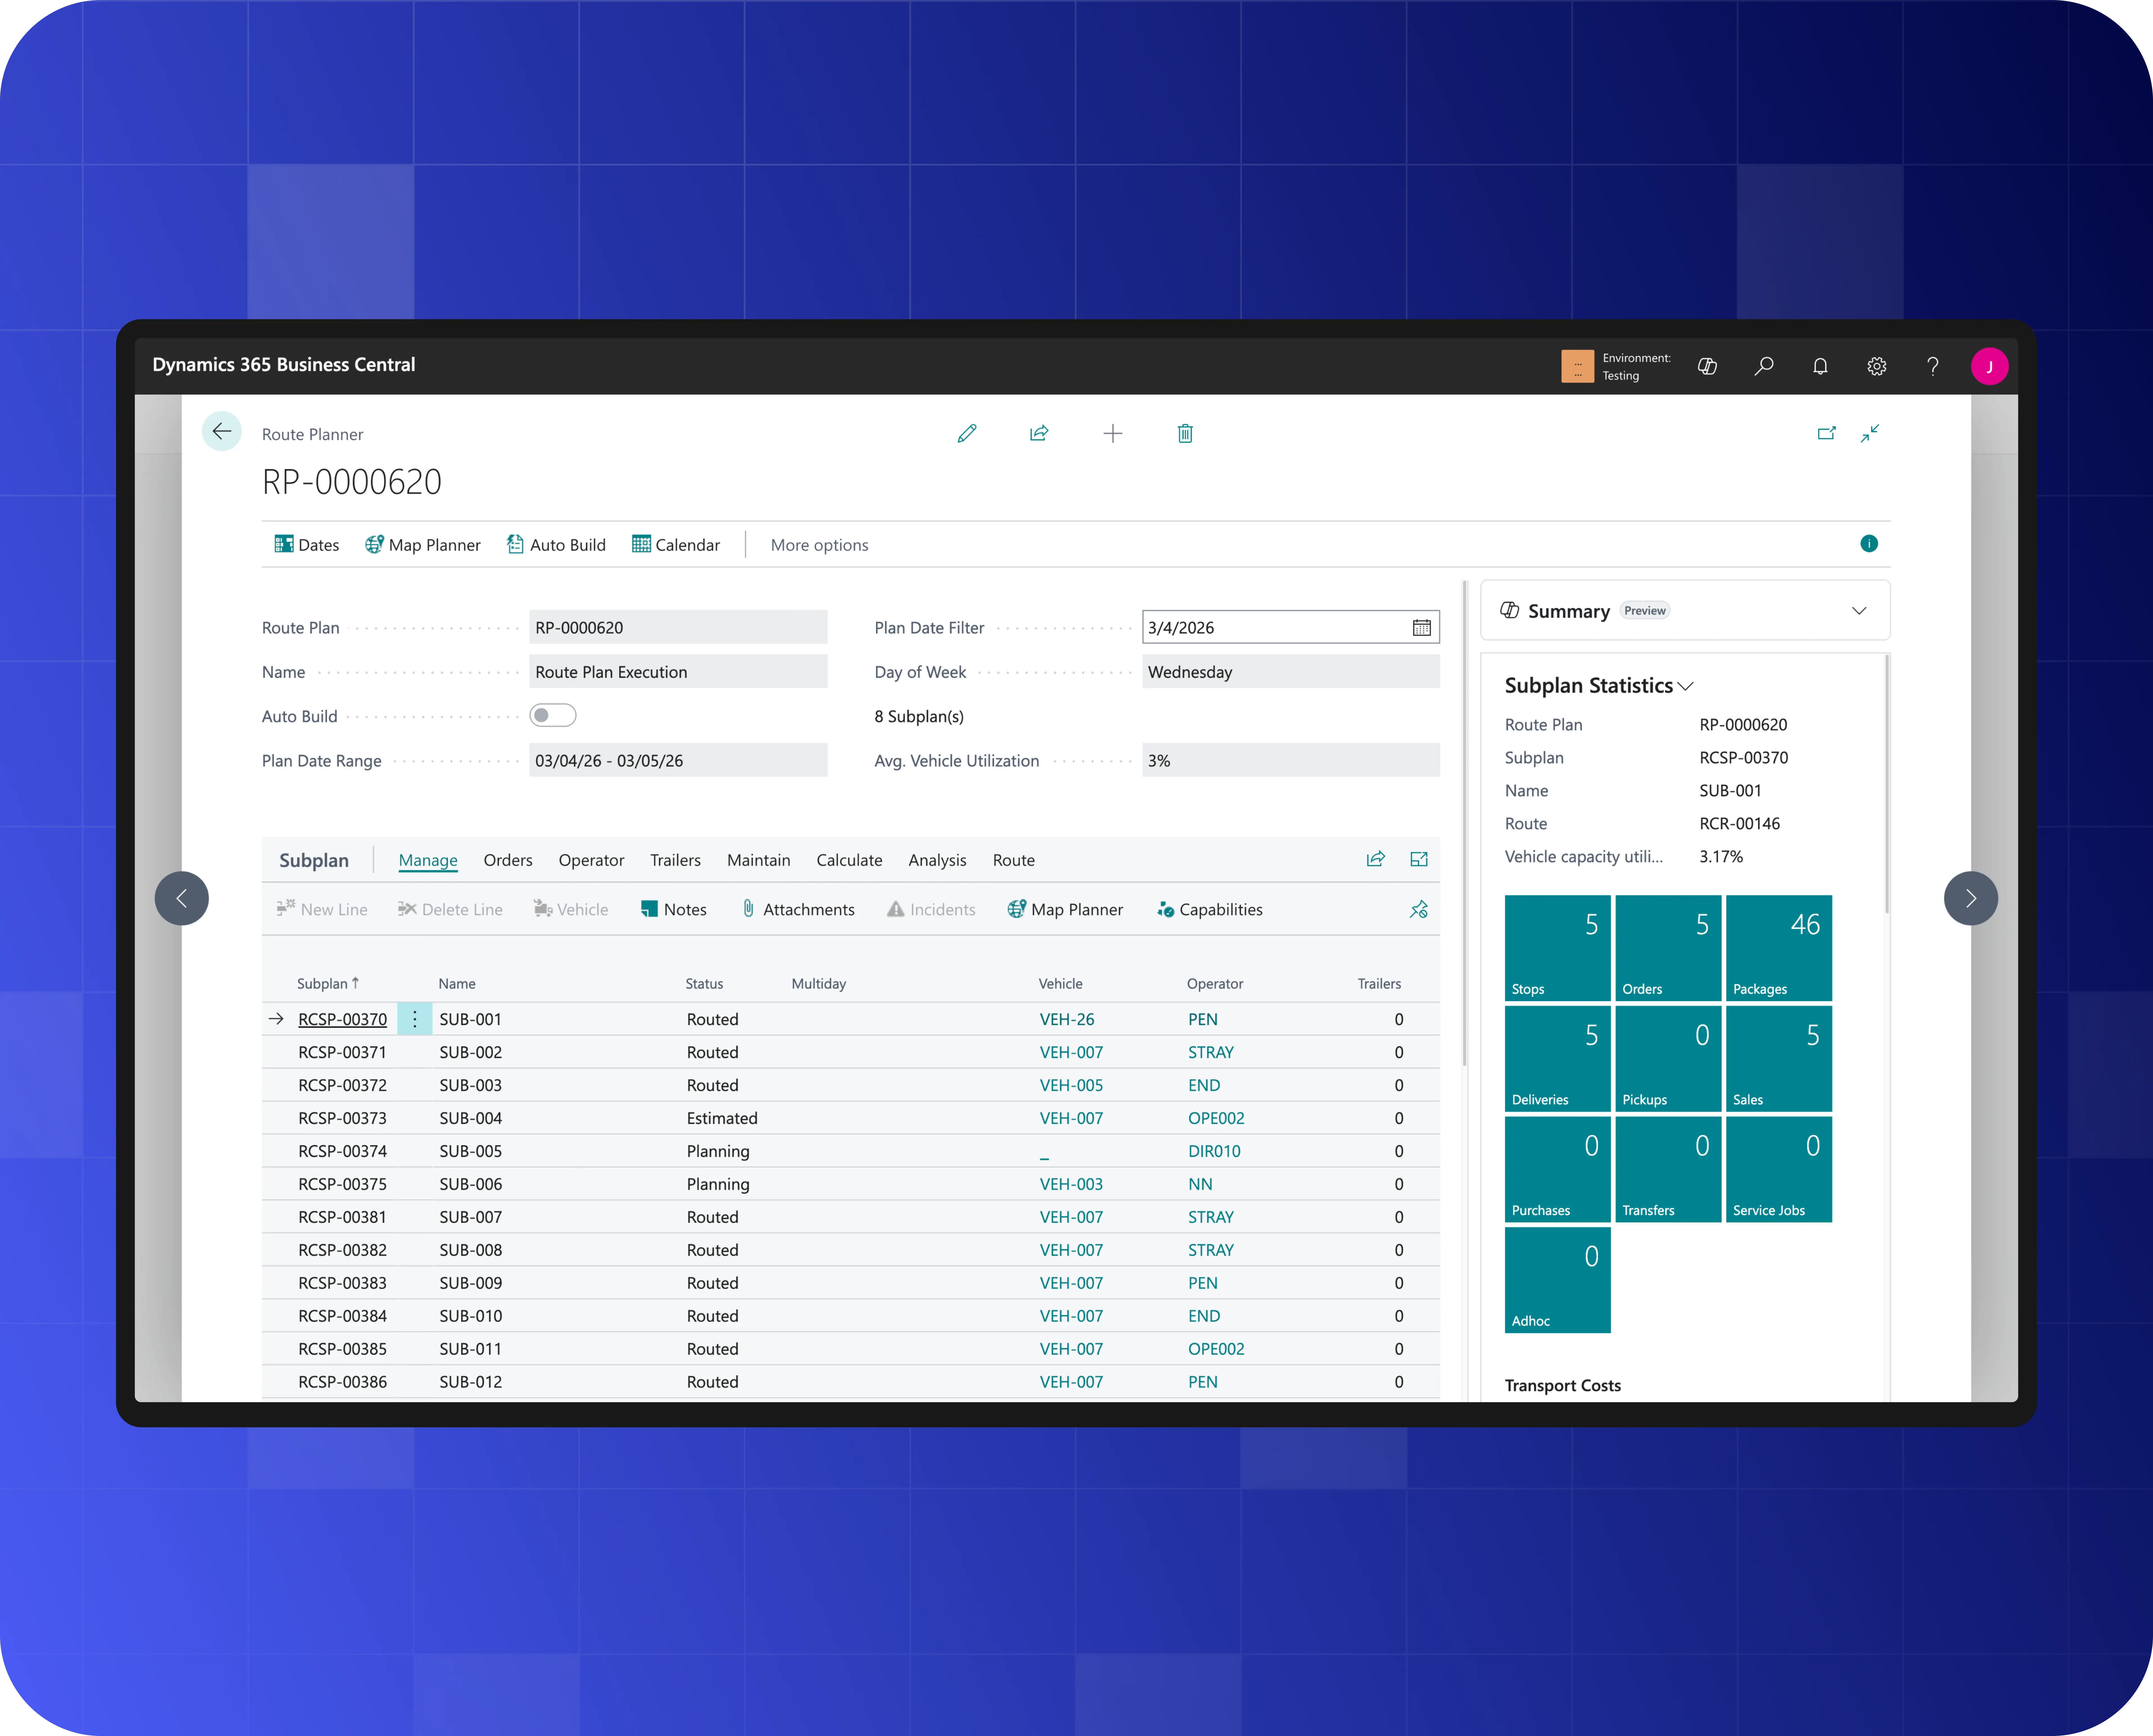The image size is (2153, 1736).
Task: Open Map Planner from the top action bar
Action: click(423, 545)
